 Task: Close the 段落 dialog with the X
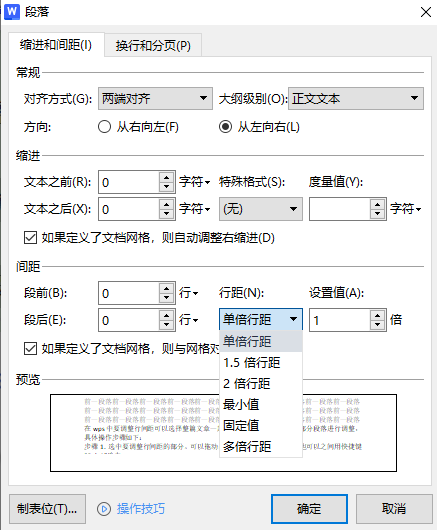[426, 12]
